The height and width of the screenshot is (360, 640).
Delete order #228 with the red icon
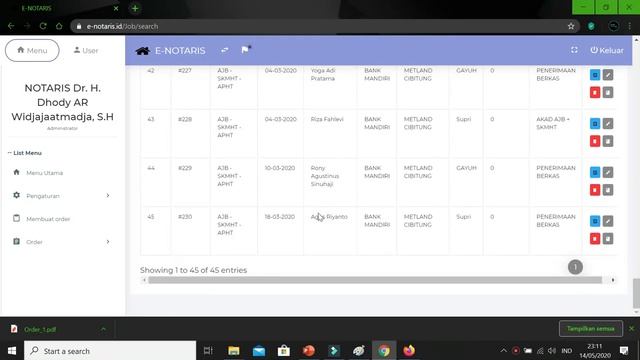coord(595,141)
